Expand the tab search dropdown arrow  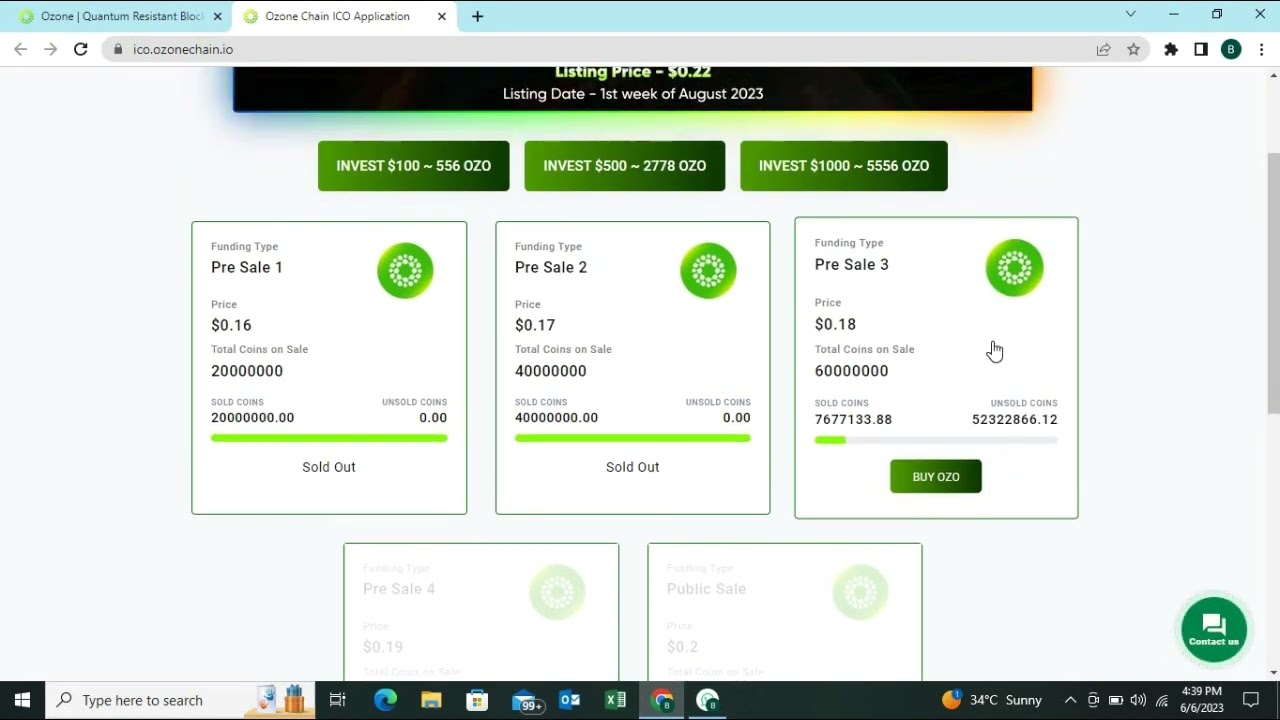[1130, 14]
